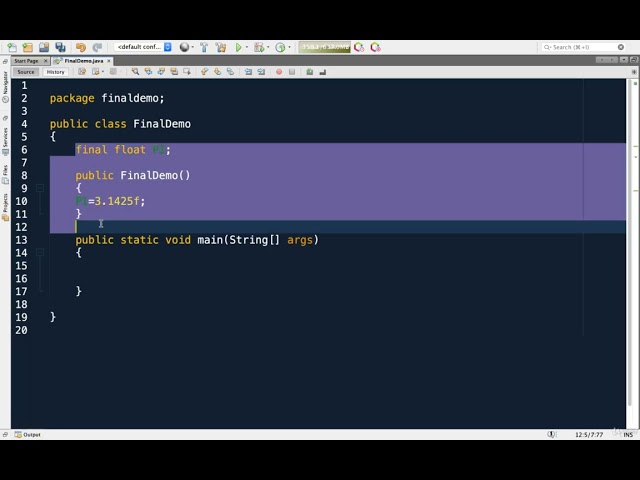The image size is (640, 480).
Task: Click the Find Selection magnifier icon
Action: tap(135, 72)
